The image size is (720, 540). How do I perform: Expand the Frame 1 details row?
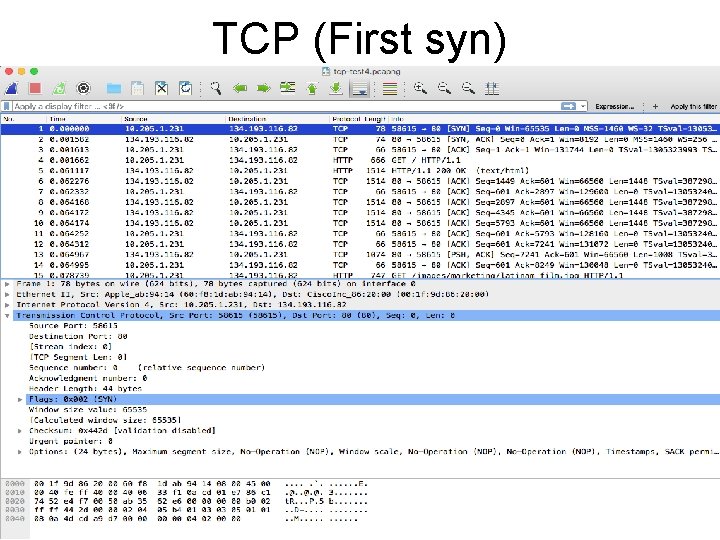[7, 284]
